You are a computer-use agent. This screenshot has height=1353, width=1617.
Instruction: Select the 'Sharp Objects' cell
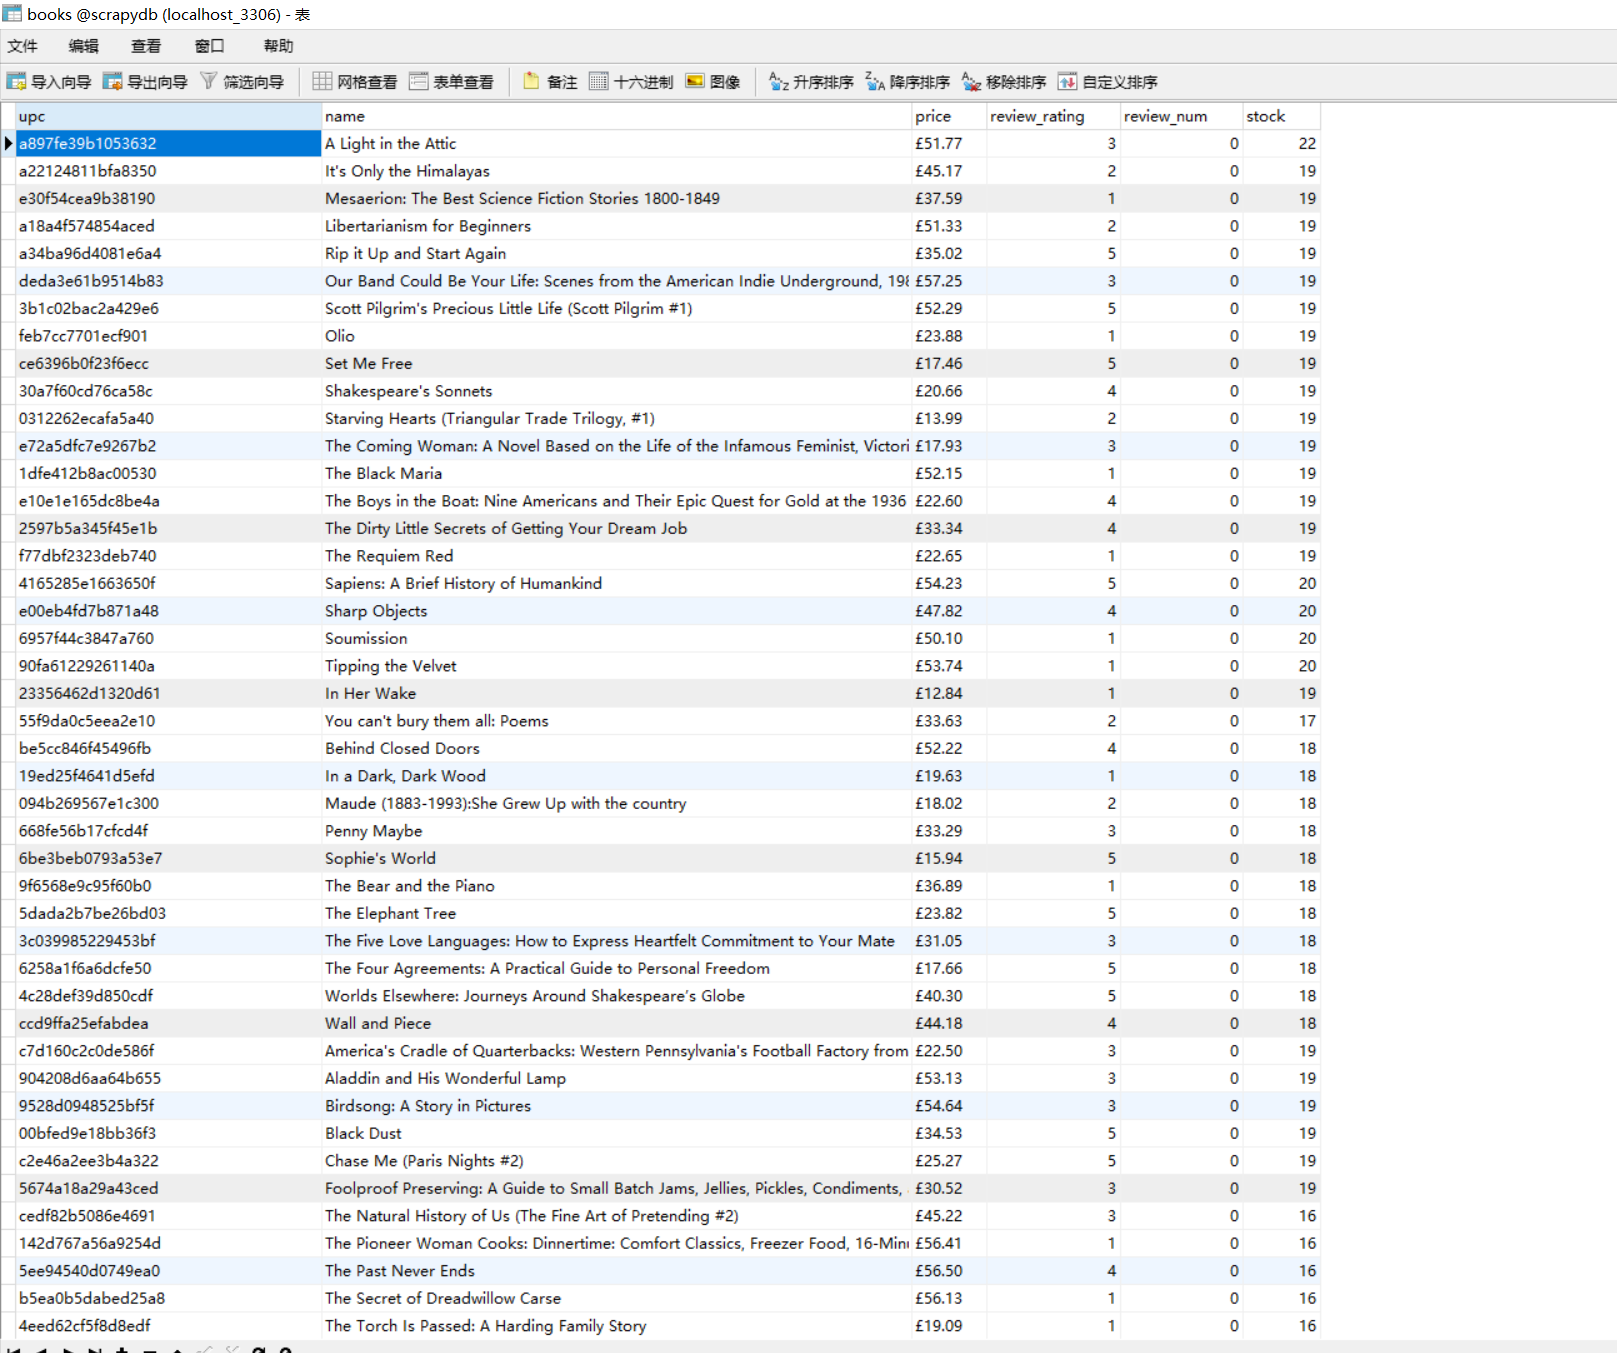click(616, 611)
